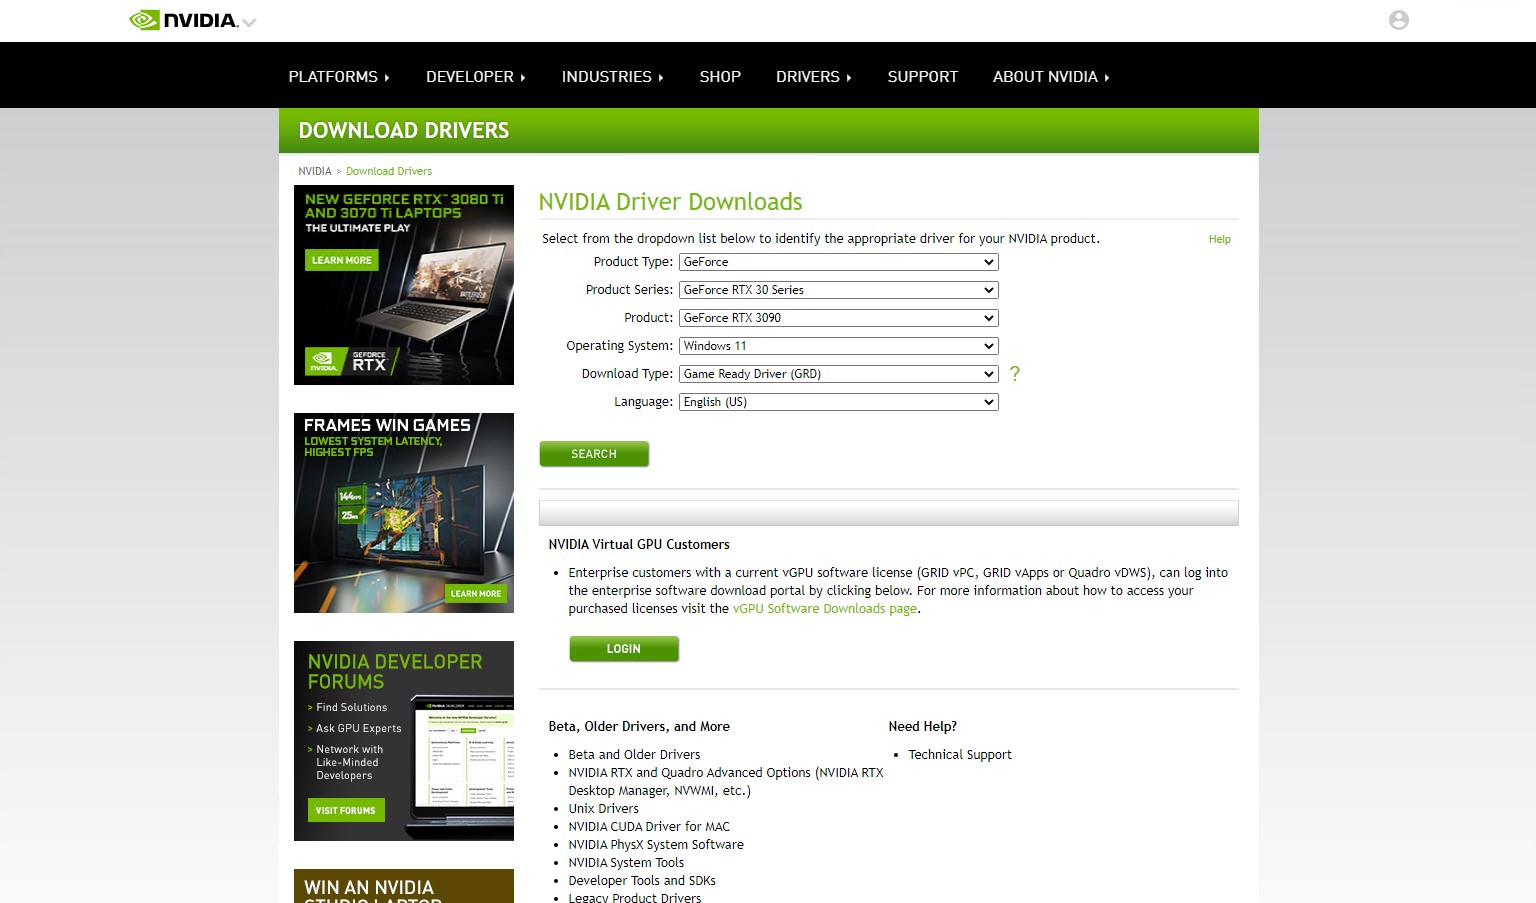Viewport: 1536px width, 903px height.
Task: Click Download Drivers breadcrumb link
Action: (389, 171)
